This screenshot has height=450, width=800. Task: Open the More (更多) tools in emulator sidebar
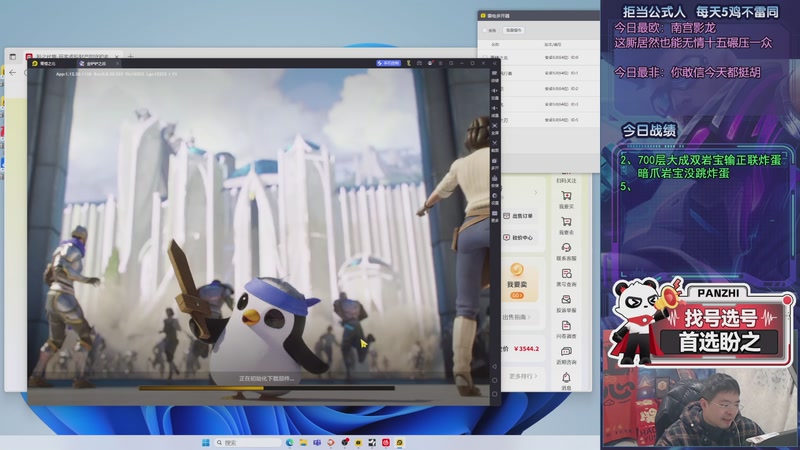tap(494, 215)
